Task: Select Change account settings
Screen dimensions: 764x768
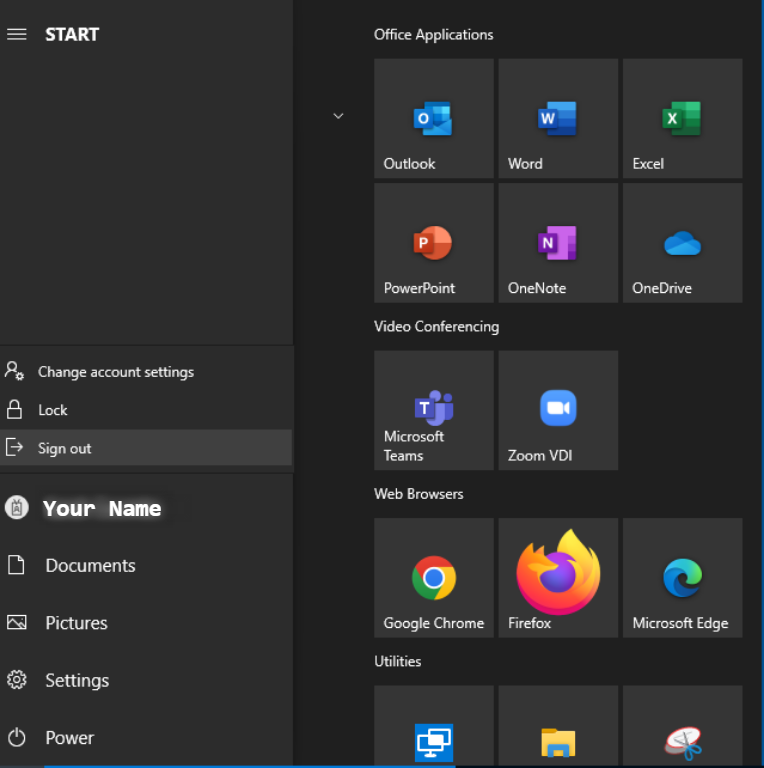Action: [x=115, y=372]
